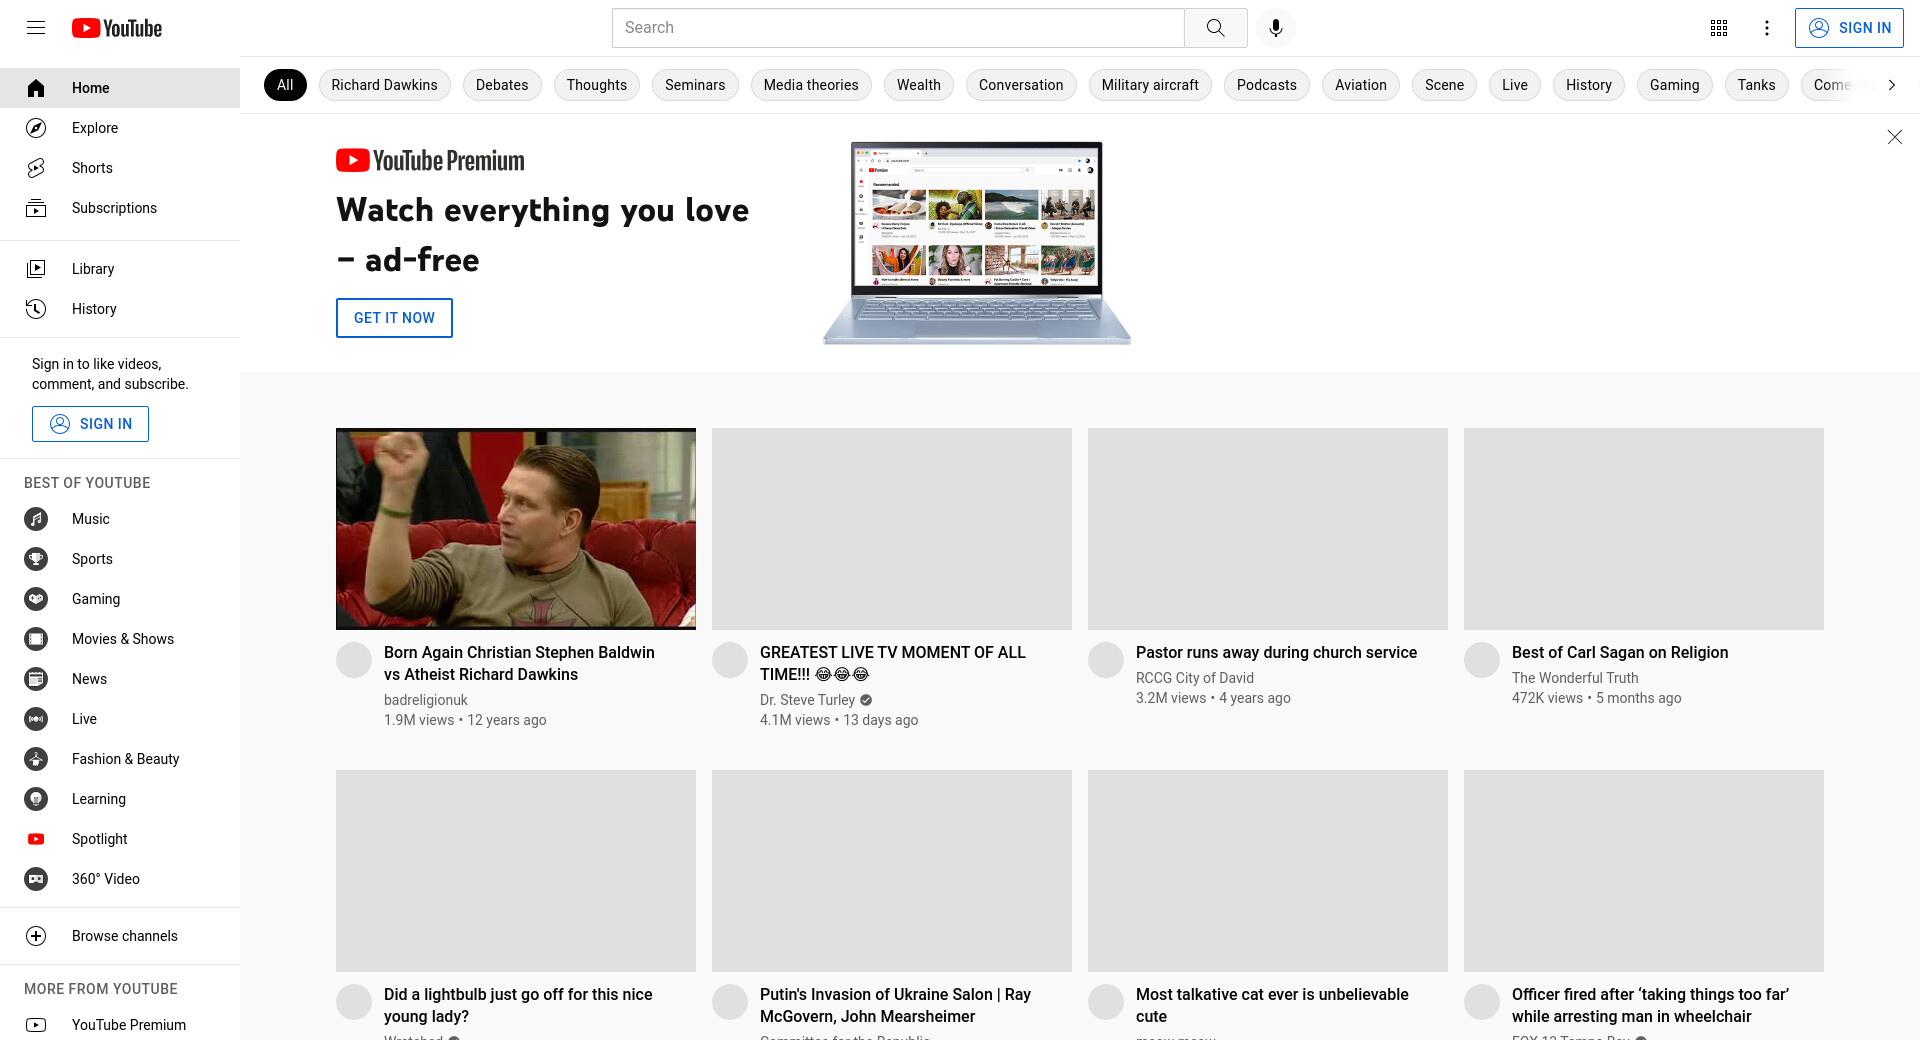Select the Gaming filter chip
Viewport: 1920px width, 1040px height.
(x=1675, y=85)
